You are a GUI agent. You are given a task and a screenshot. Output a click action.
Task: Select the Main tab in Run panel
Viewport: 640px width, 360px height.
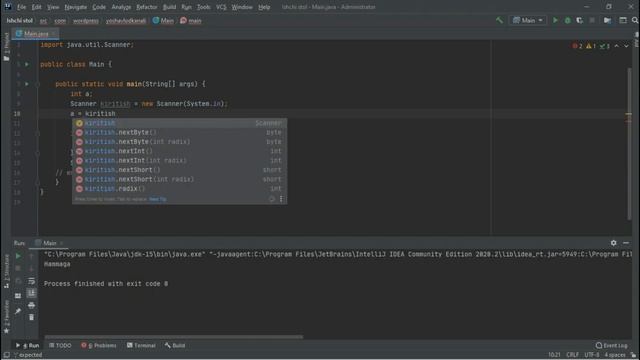[49, 243]
